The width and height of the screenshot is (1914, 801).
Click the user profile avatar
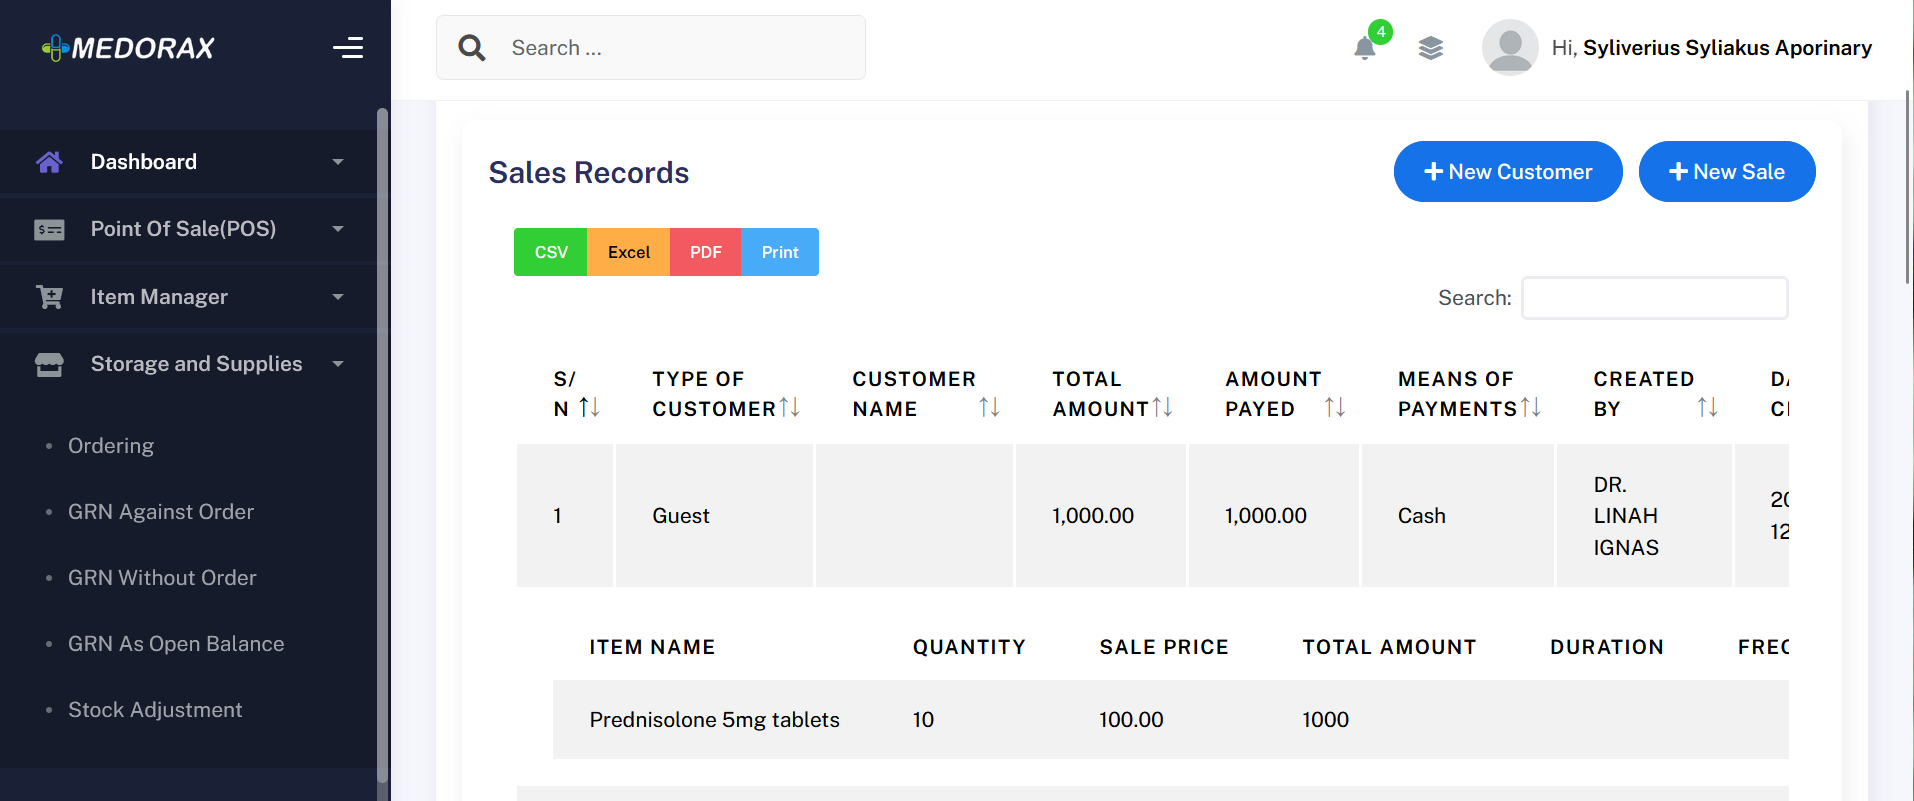pos(1510,48)
